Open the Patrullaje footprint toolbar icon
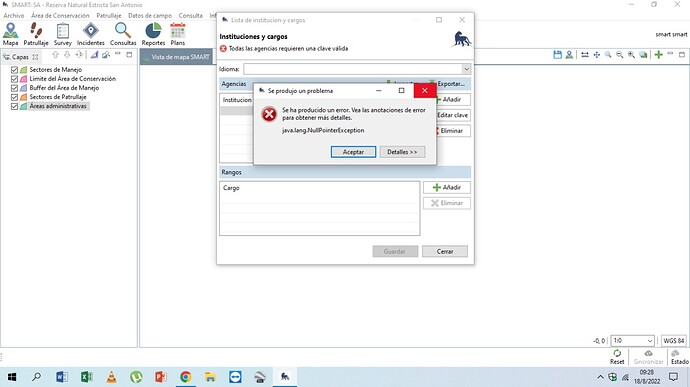 (x=36, y=34)
